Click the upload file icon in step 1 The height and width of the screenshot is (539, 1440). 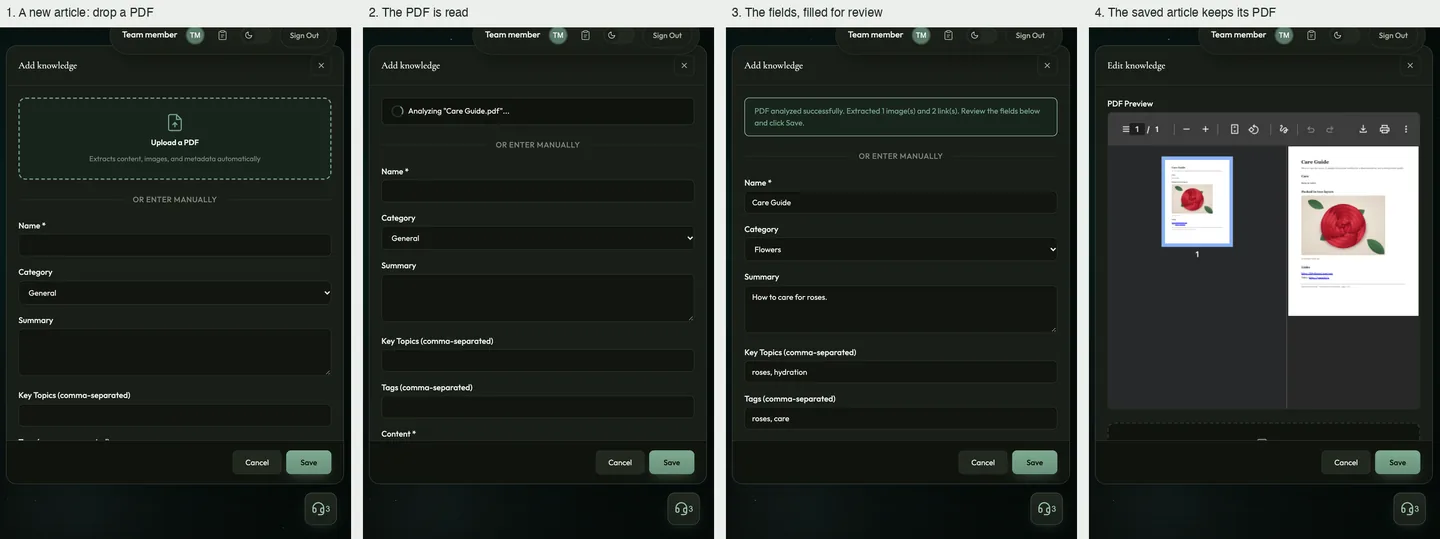pyautogui.click(x=174, y=122)
